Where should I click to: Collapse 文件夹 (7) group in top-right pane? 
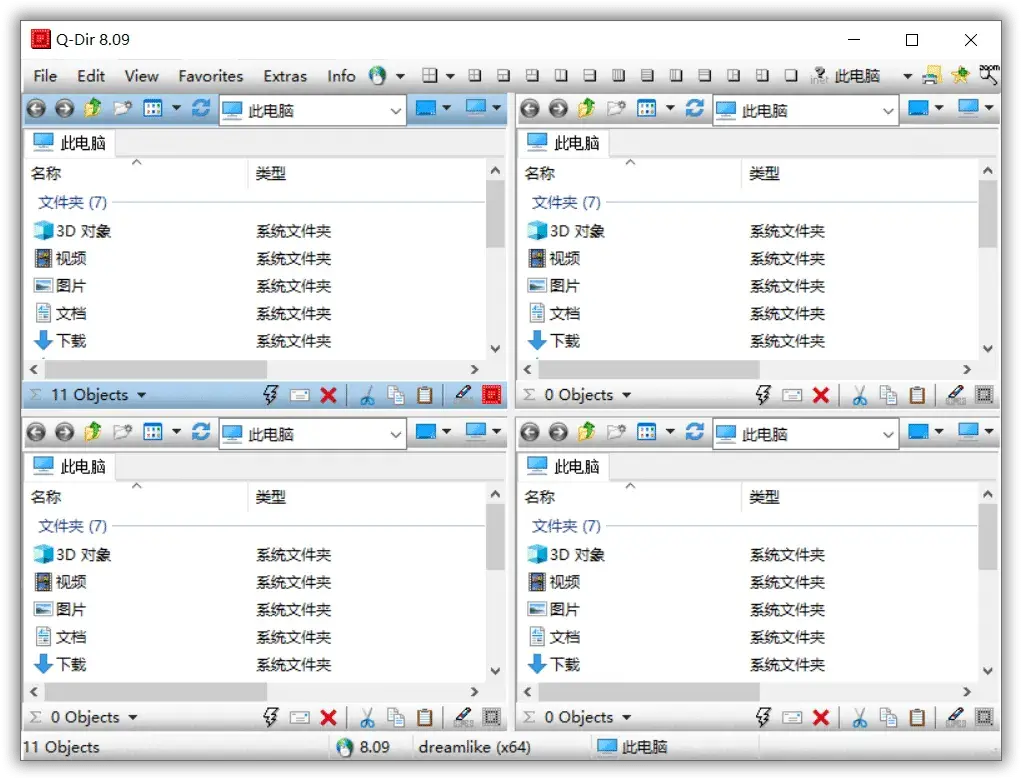tap(566, 202)
